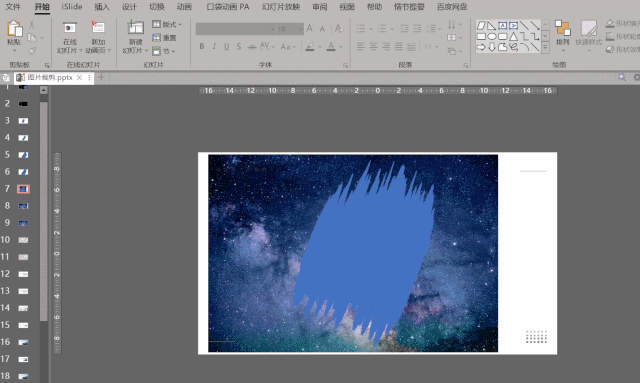
Task: Switch to the 设计 design tab
Action: [129, 7]
